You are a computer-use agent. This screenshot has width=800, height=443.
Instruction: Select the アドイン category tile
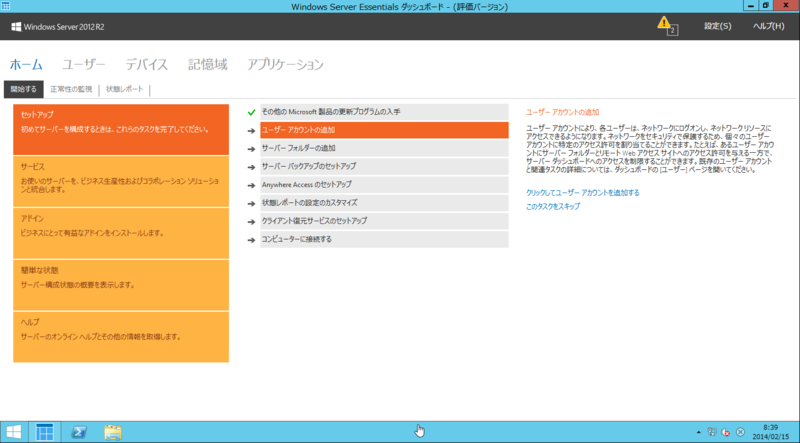[x=121, y=233]
